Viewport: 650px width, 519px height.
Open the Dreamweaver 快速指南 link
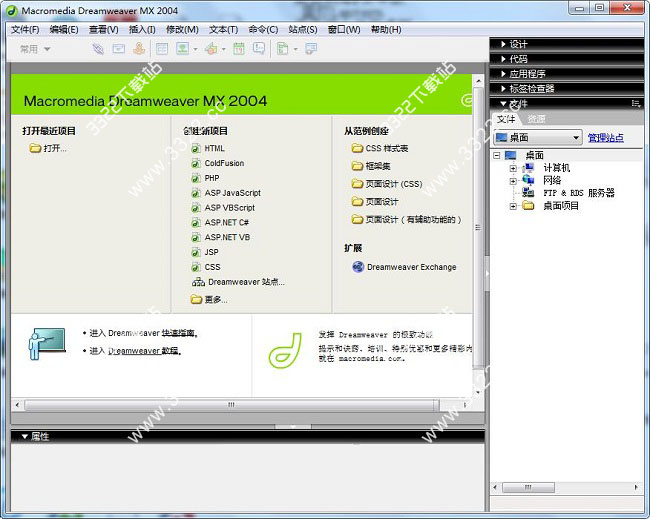click(178, 333)
